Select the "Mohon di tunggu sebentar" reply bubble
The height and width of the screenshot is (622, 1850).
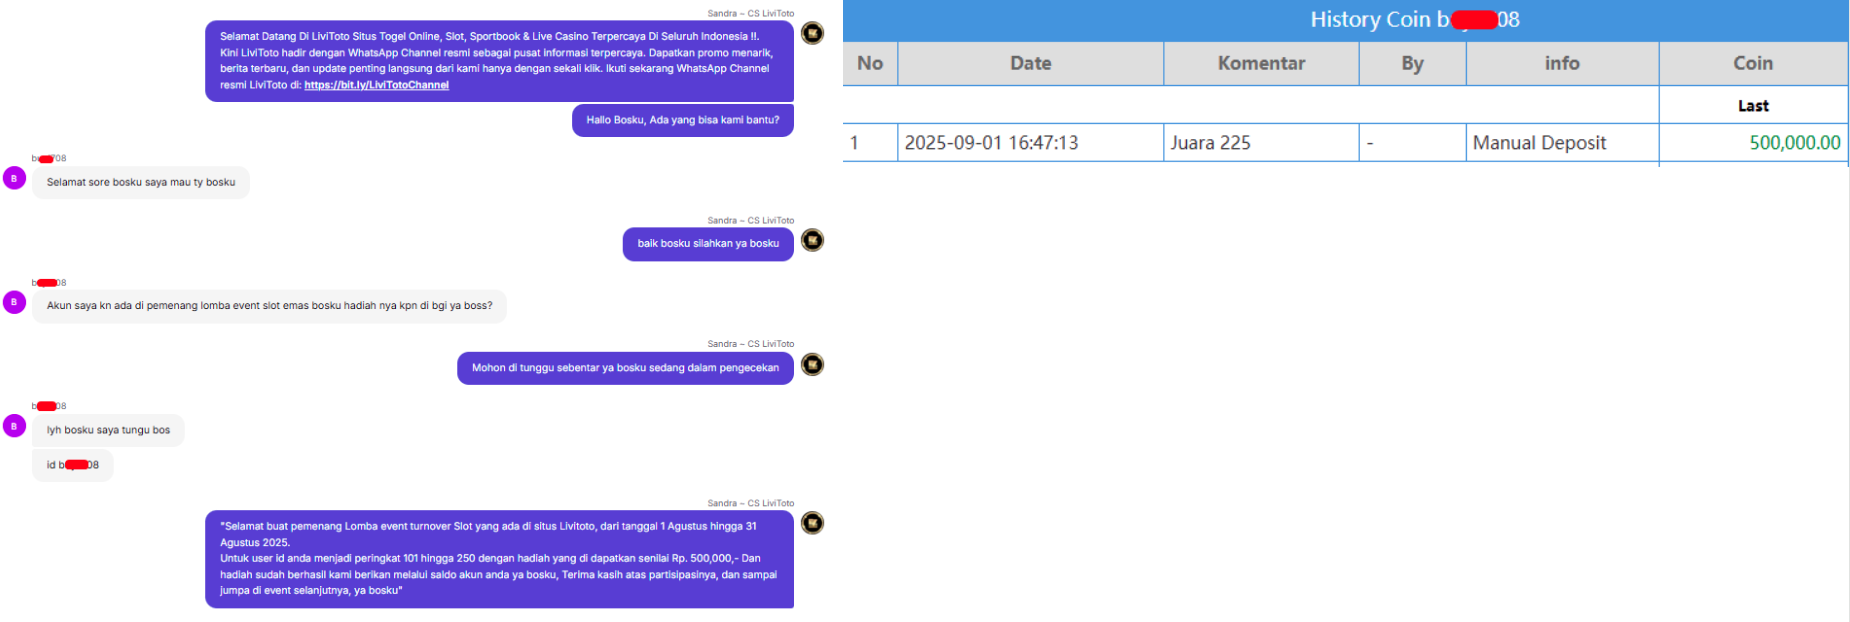point(625,368)
